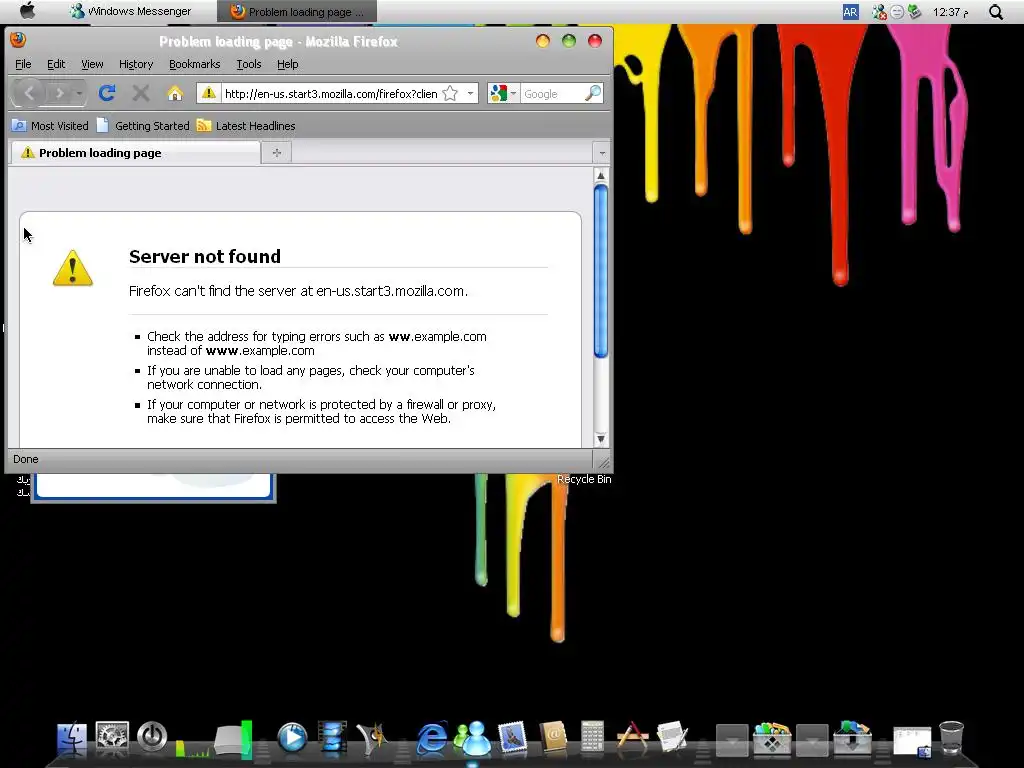This screenshot has width=1024, height=768.
Task: Click the Firefox logo in title bar
Action: coord(18,40)
